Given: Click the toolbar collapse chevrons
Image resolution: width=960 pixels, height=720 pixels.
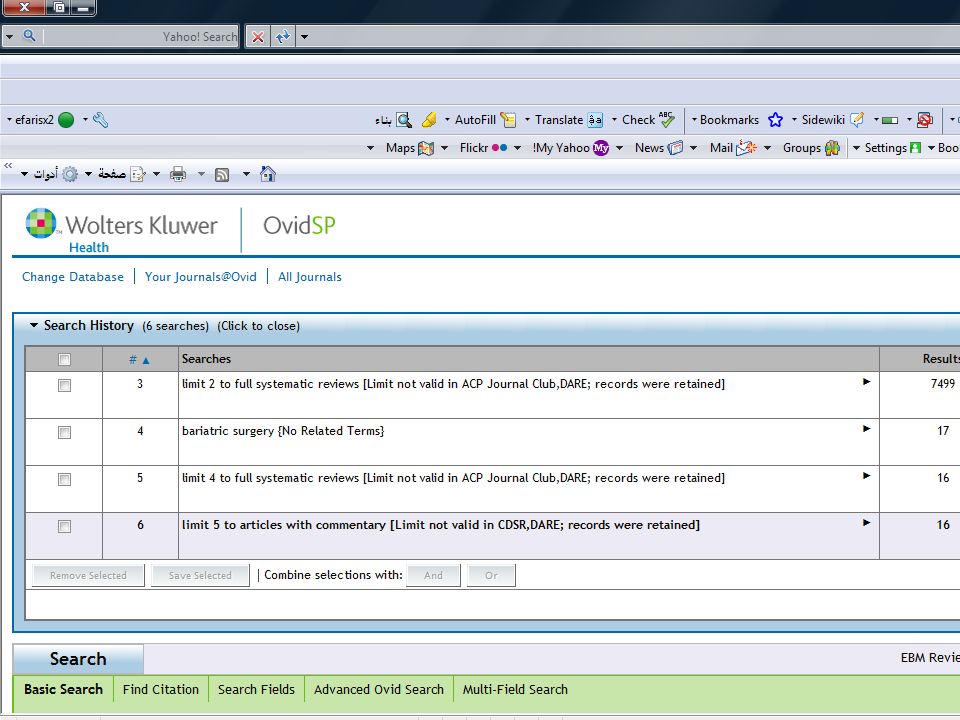Looking at the screenshot, I should coord(8,165).
